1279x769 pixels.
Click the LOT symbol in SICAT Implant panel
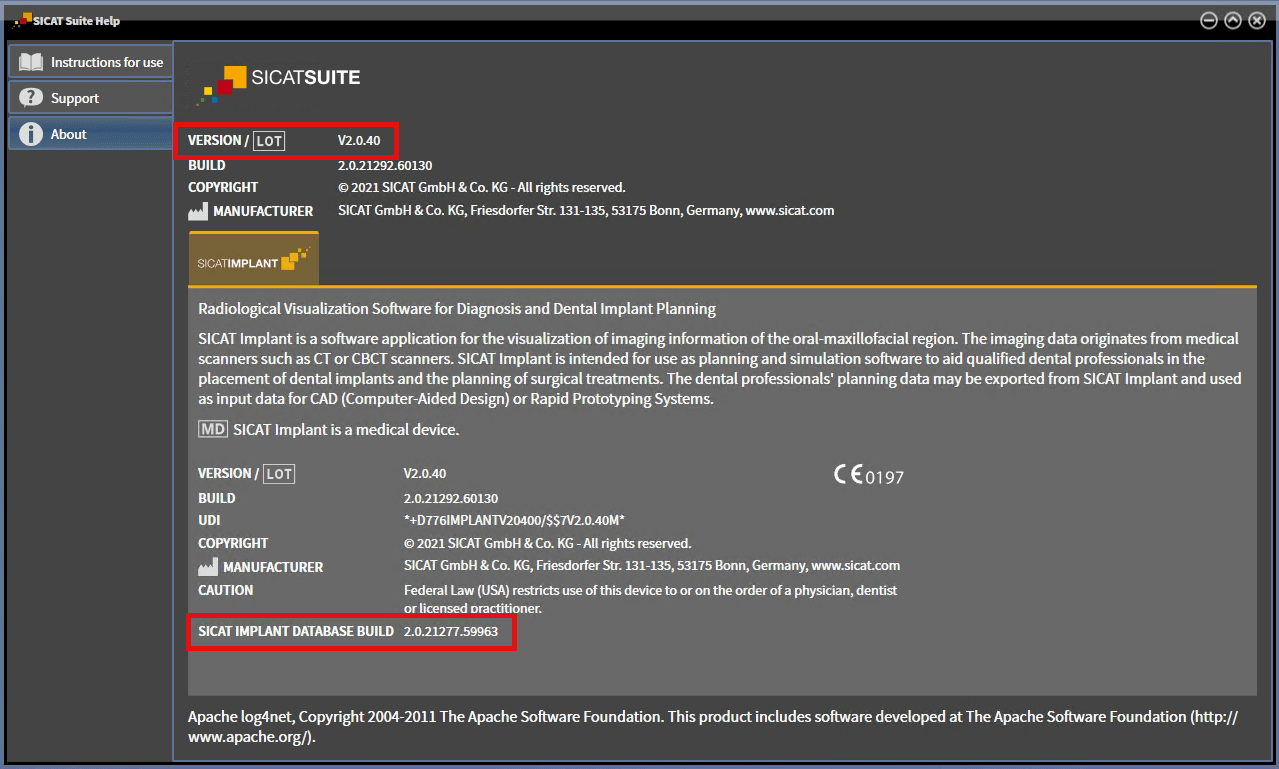point(279,474)
